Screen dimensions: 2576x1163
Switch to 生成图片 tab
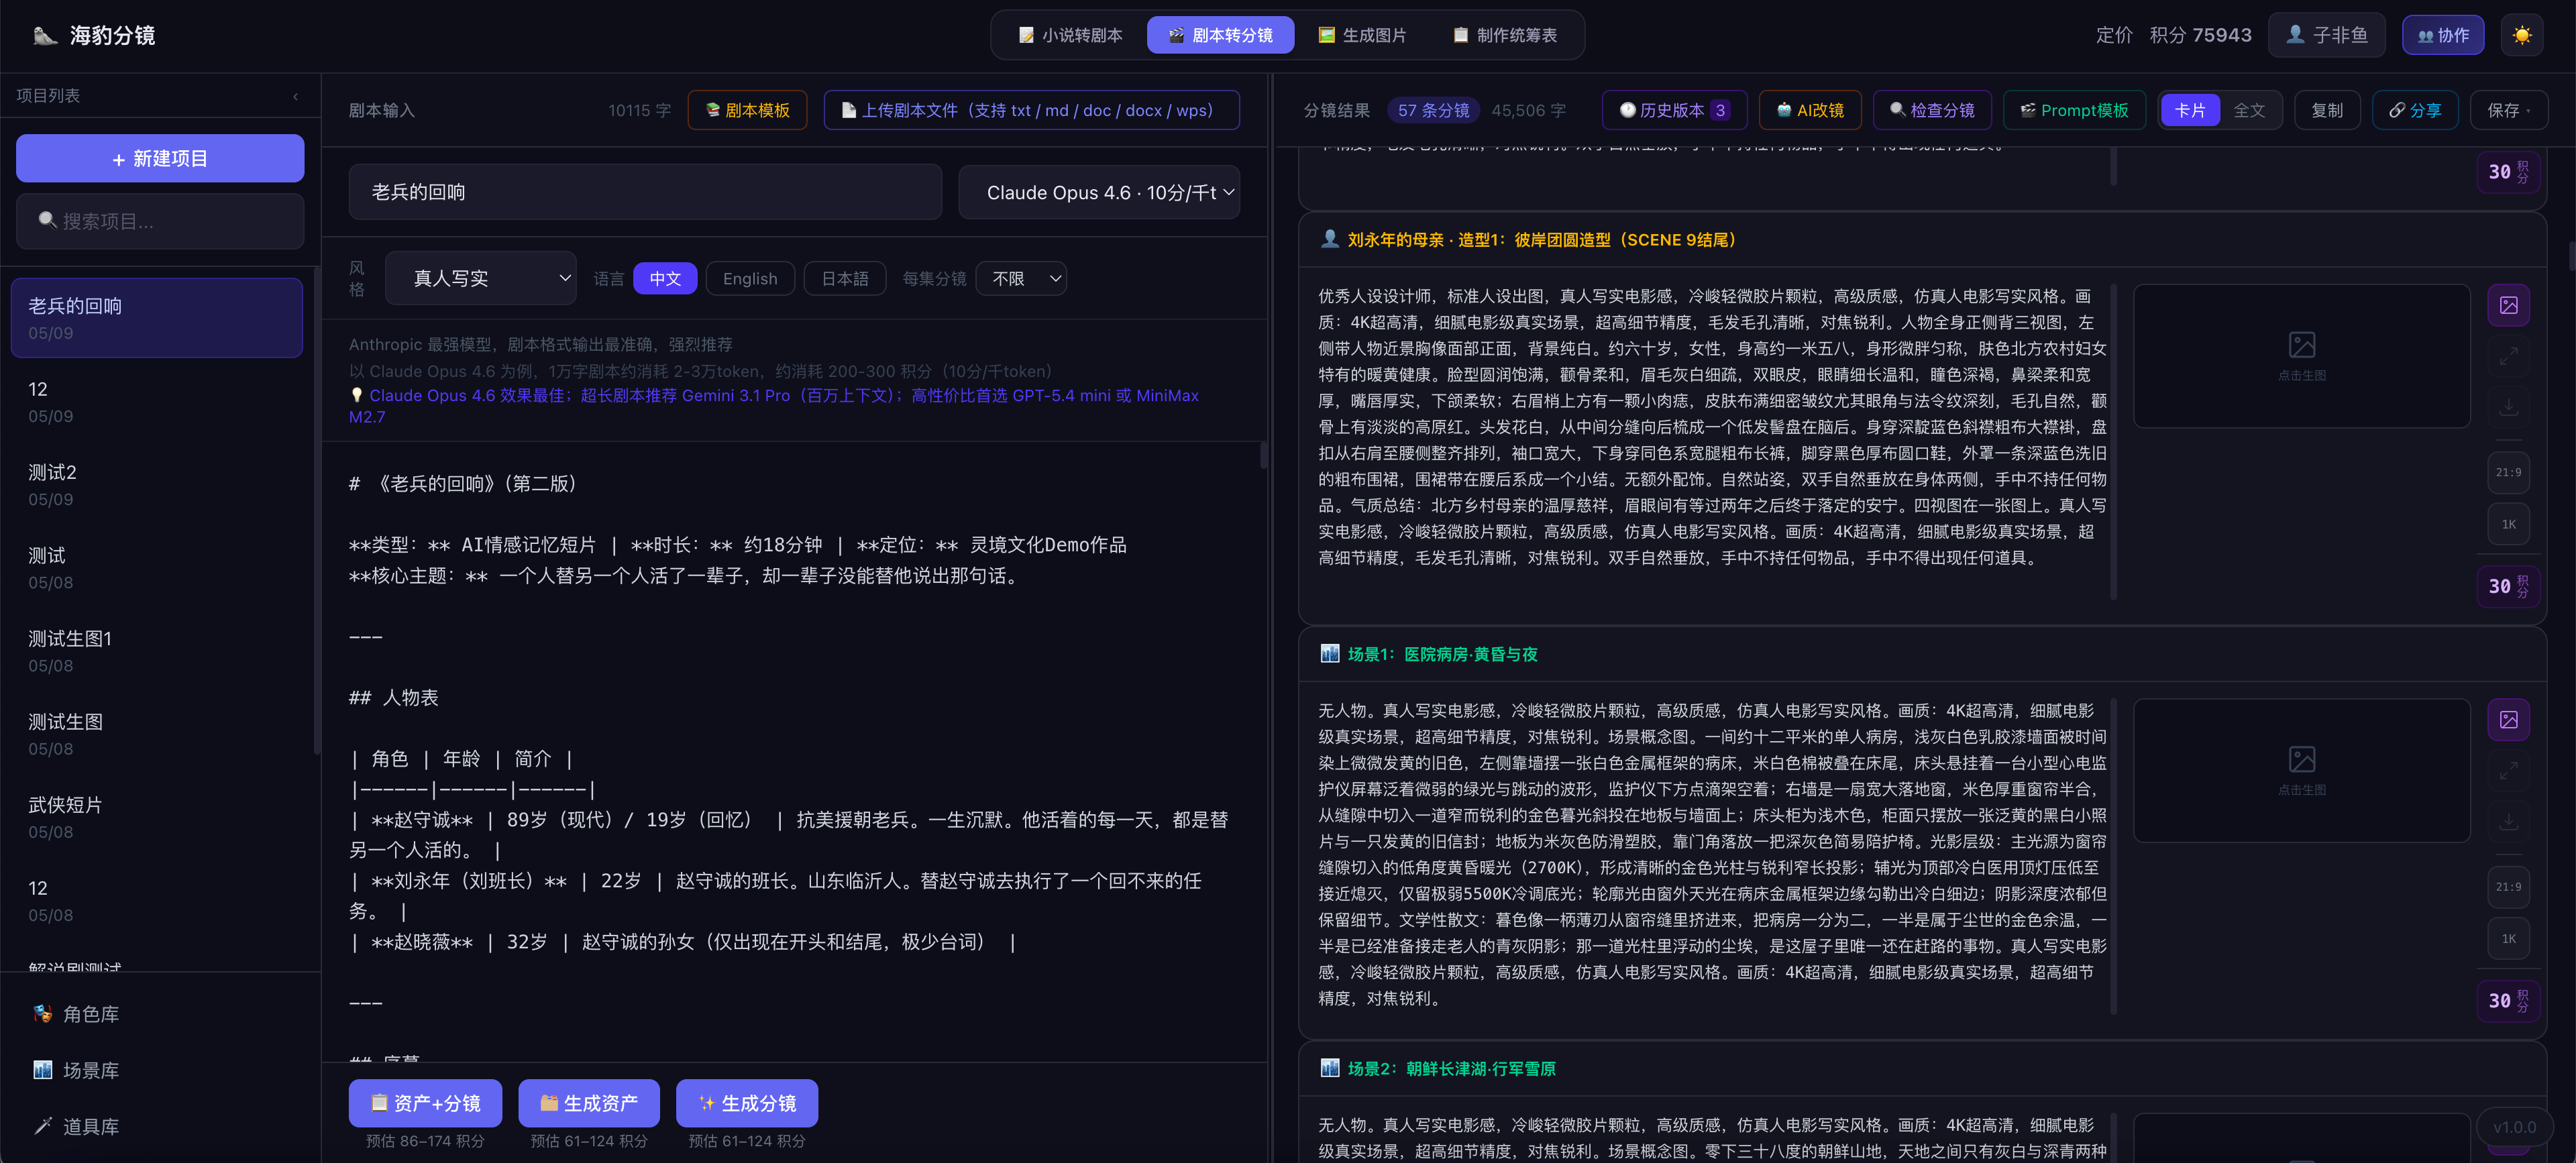[1362, 35]
